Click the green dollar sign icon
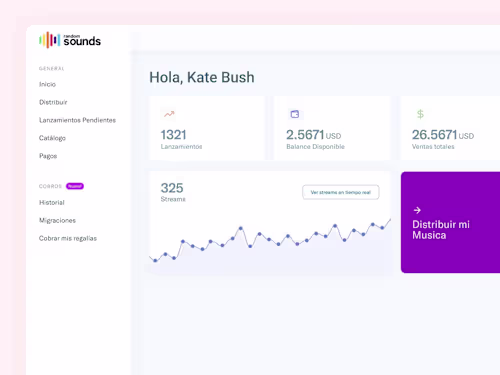Viewport: 500px width, 375px height. coord(420,114)
